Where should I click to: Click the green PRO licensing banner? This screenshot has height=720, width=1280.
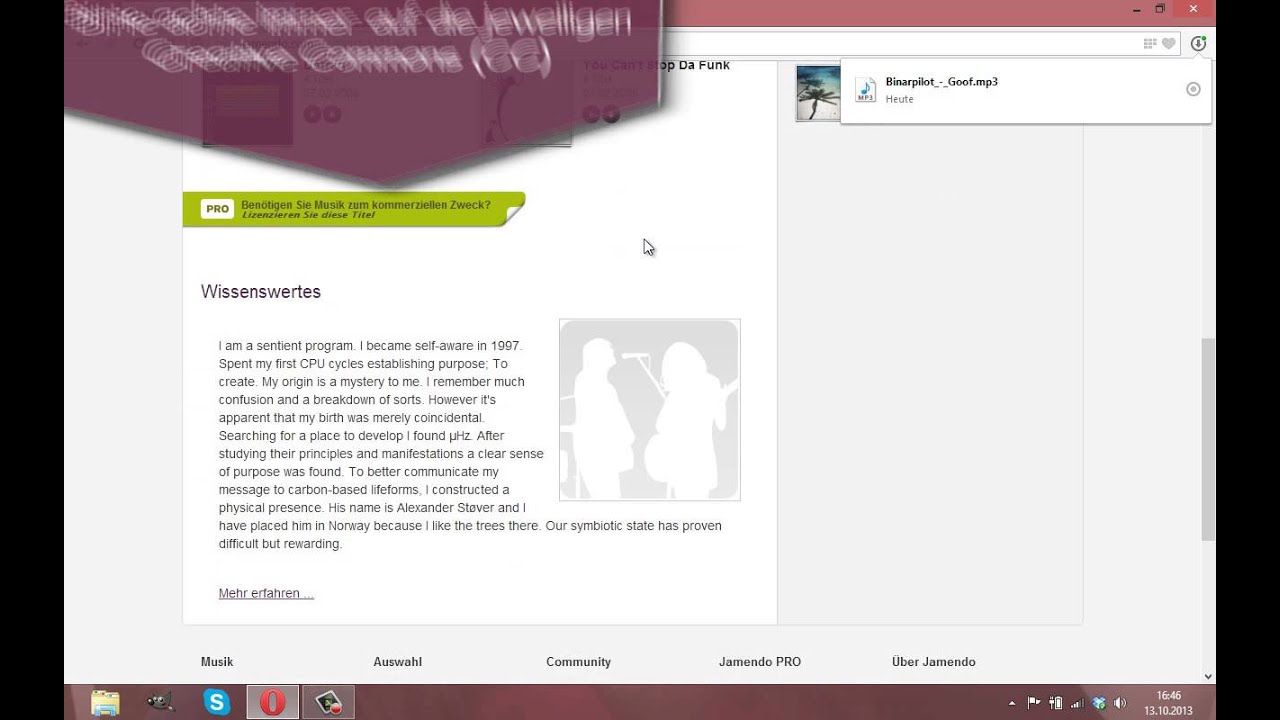click(353, 209)
